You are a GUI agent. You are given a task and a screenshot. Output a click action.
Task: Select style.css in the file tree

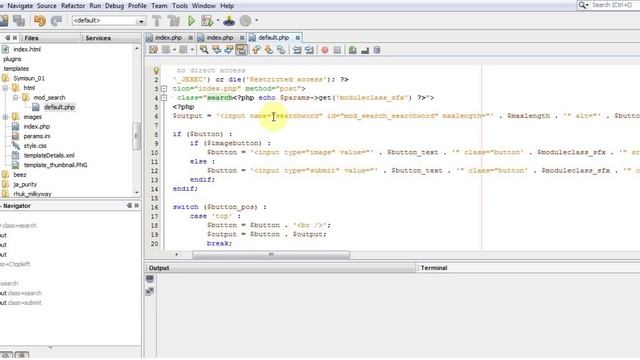point(35,146)
